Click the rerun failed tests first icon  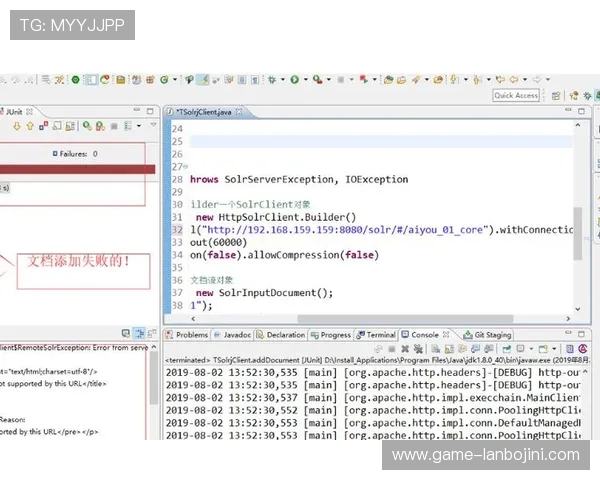coord(100,126)
